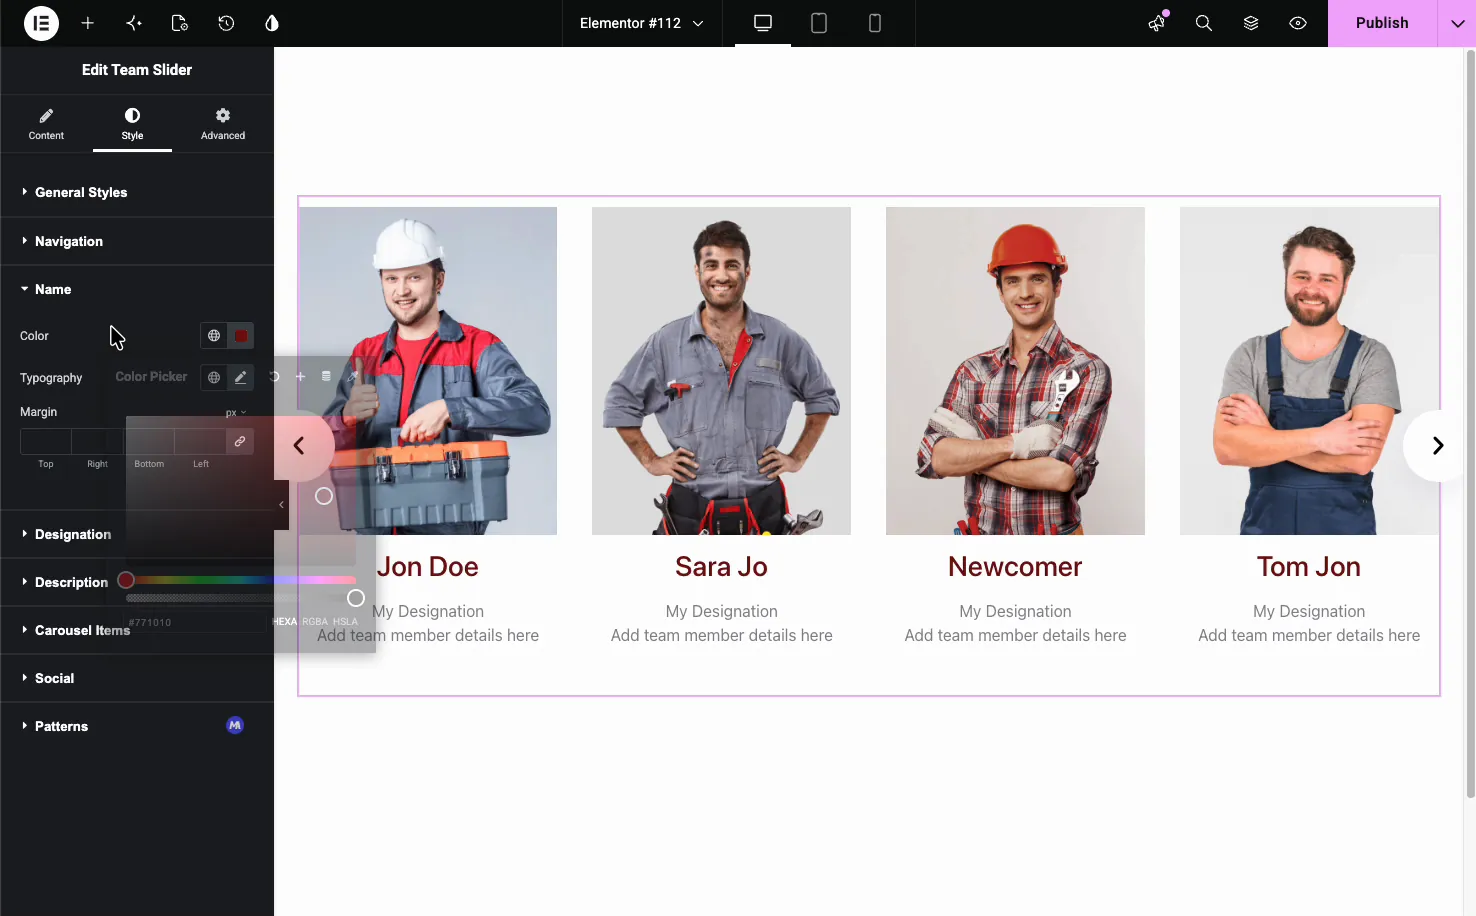Image resolution: width=1476 pixels, height=916 pixels.
Task: Toggle the page preview eye icon
Action: (1298, 23)
